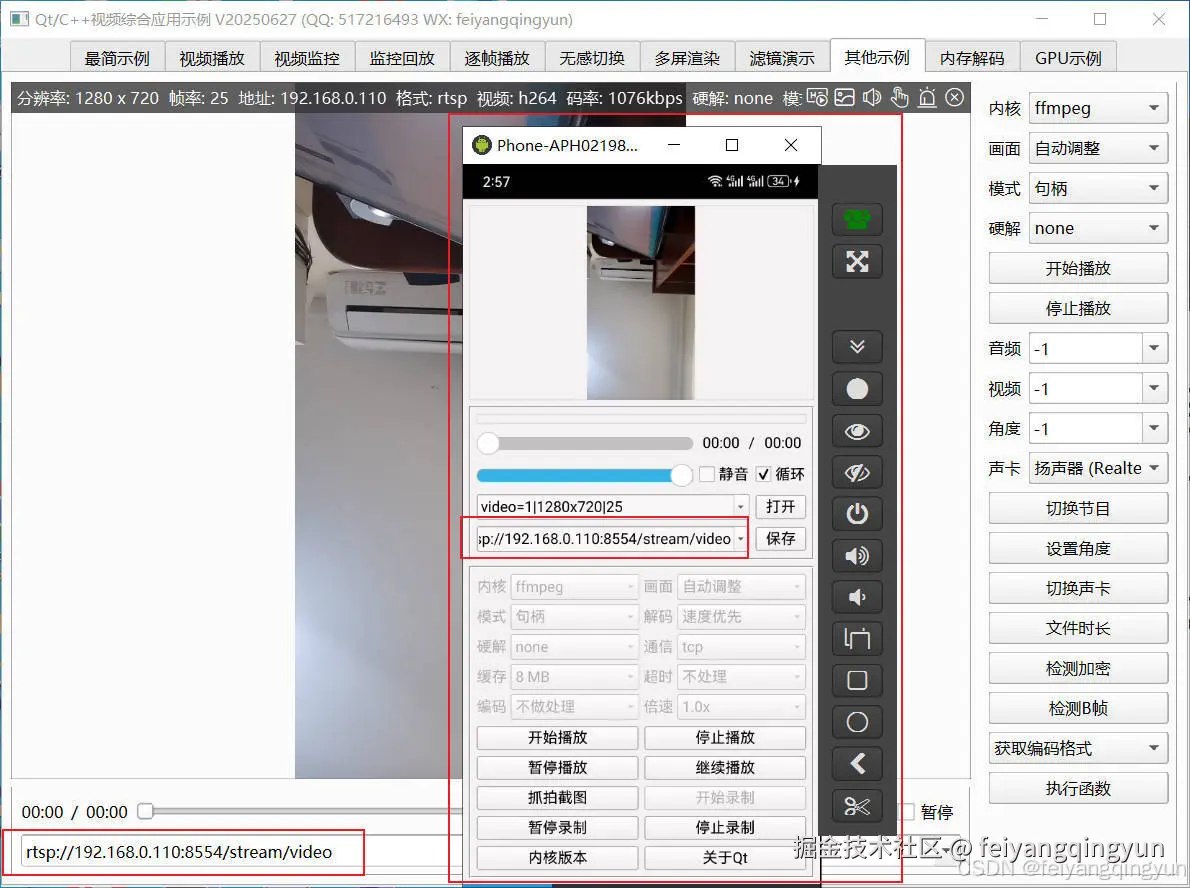
Task: Click the alarm icon in the top status bar
Action: pos(926,97)
